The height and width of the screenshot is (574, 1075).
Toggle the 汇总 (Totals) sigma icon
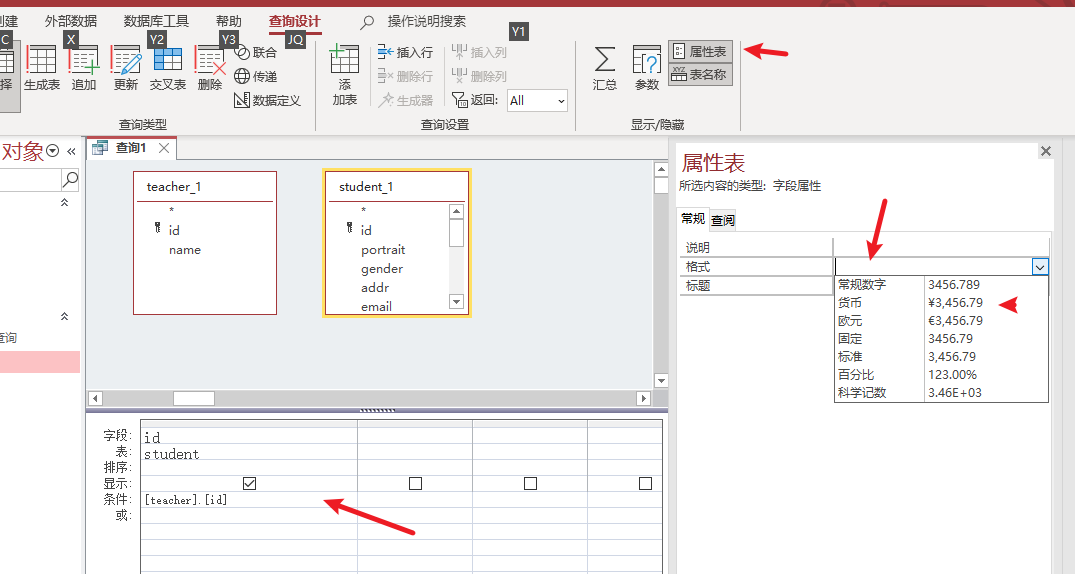coord(605,67)
